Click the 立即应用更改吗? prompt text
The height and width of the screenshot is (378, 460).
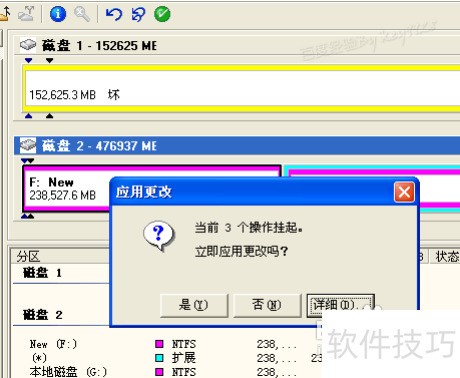coord(241,251)
